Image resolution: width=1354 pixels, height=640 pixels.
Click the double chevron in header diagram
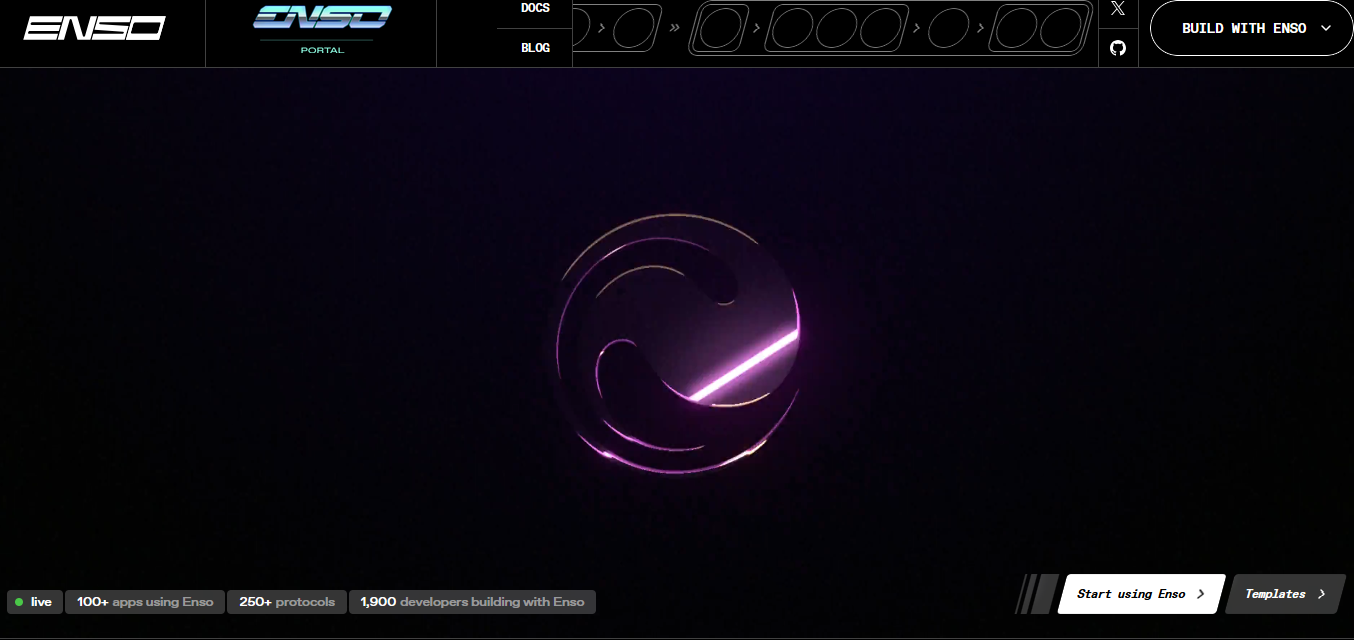pyautogui.click(x=675, y=27)
